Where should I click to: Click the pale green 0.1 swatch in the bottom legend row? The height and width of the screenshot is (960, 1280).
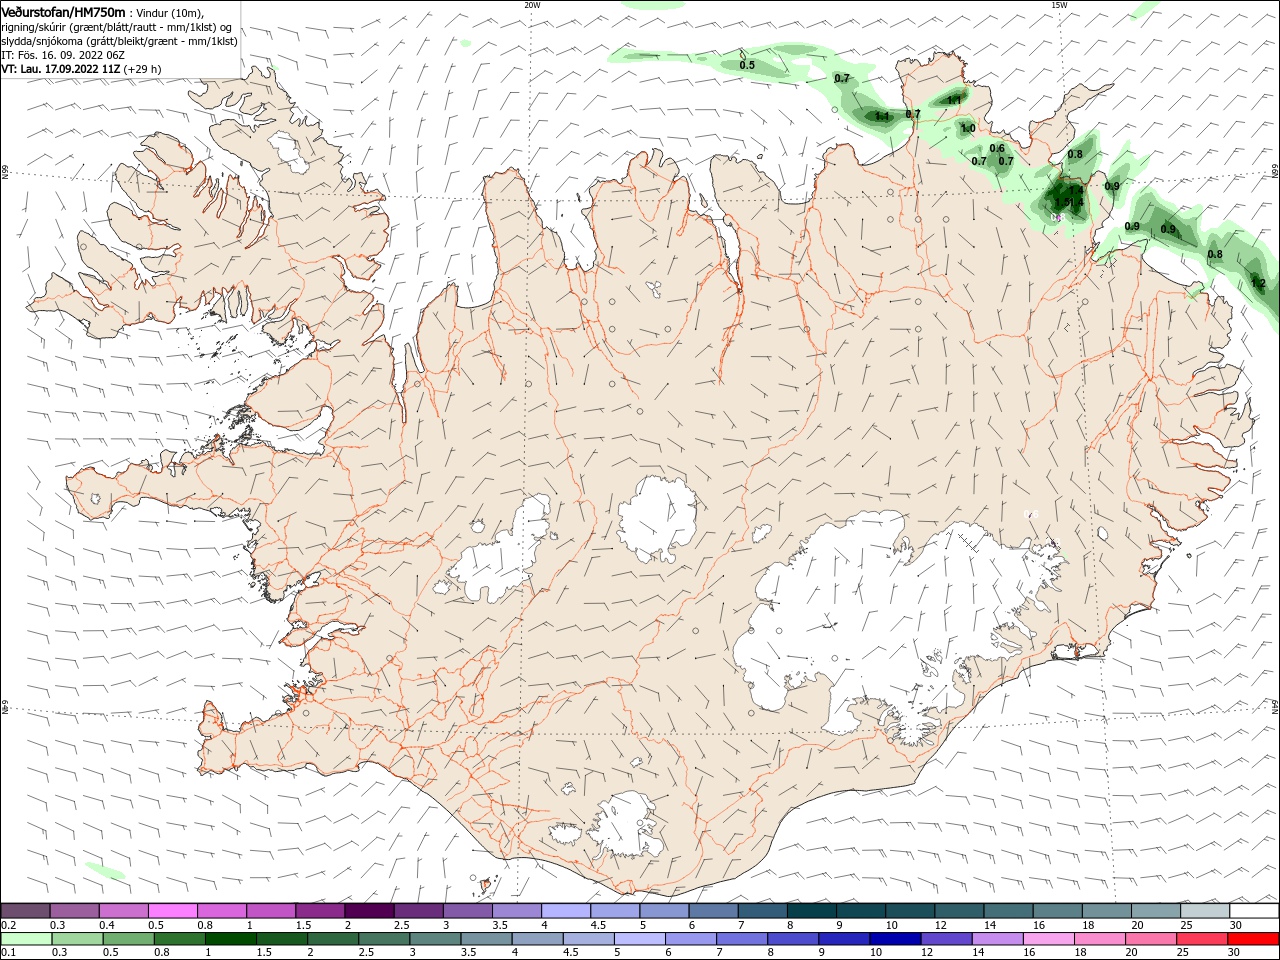26,939
